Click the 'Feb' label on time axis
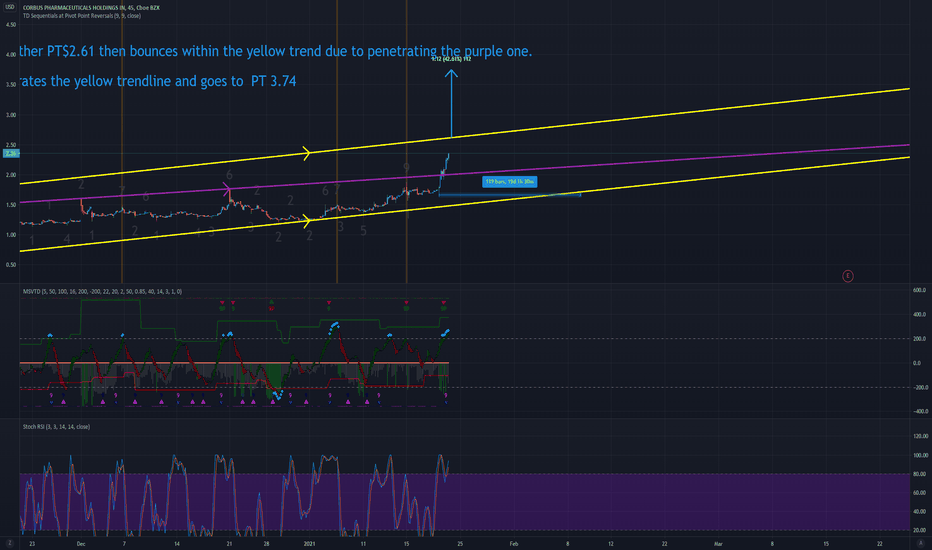The width and height of the screenshot is (932, 550). [514, 544]
